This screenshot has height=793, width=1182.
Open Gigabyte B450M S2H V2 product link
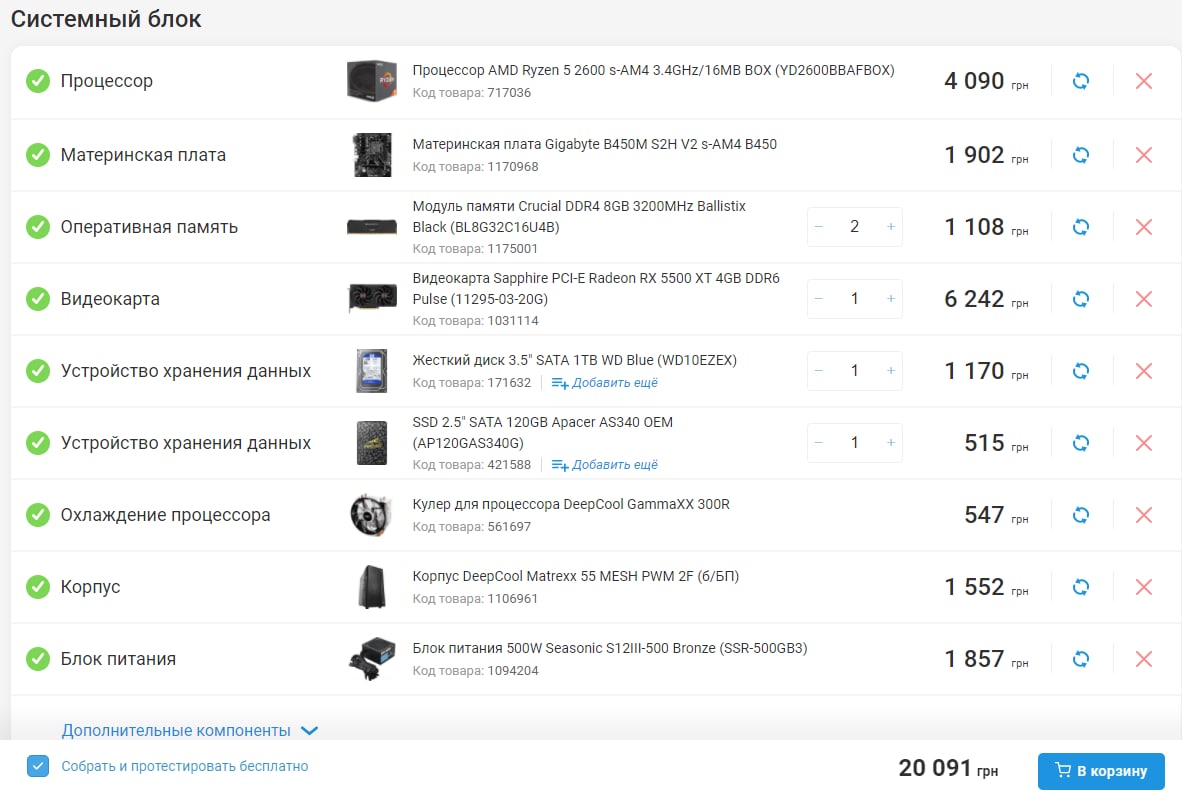[594, 144]
